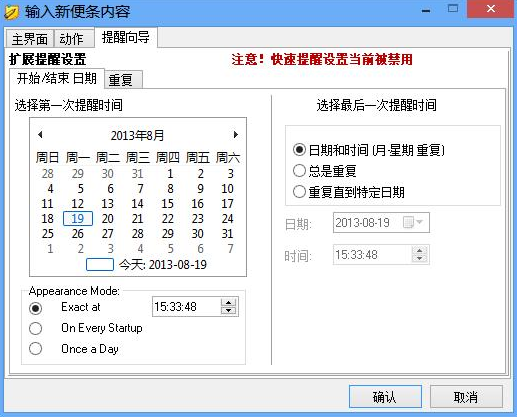Increase the 时间 spinner value
The image size is (517, 417).
coord(420,251)
